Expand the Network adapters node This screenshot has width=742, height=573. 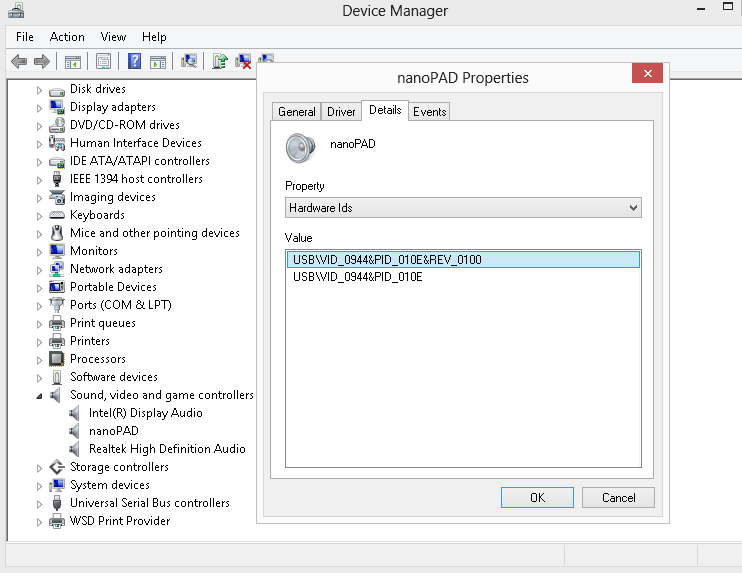[40, 270]
